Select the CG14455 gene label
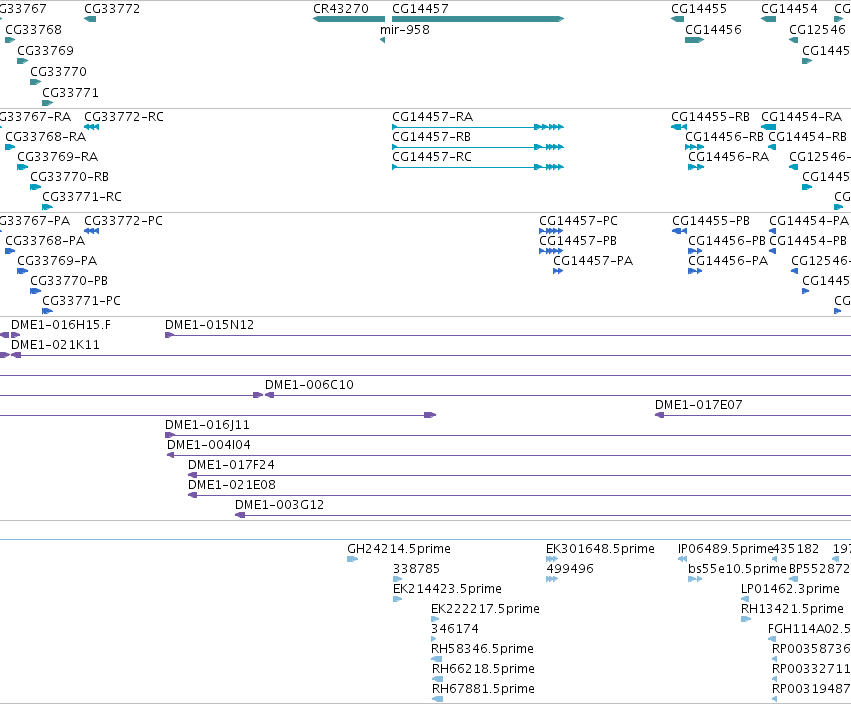851x704 pixels. (x=699, y=9)
